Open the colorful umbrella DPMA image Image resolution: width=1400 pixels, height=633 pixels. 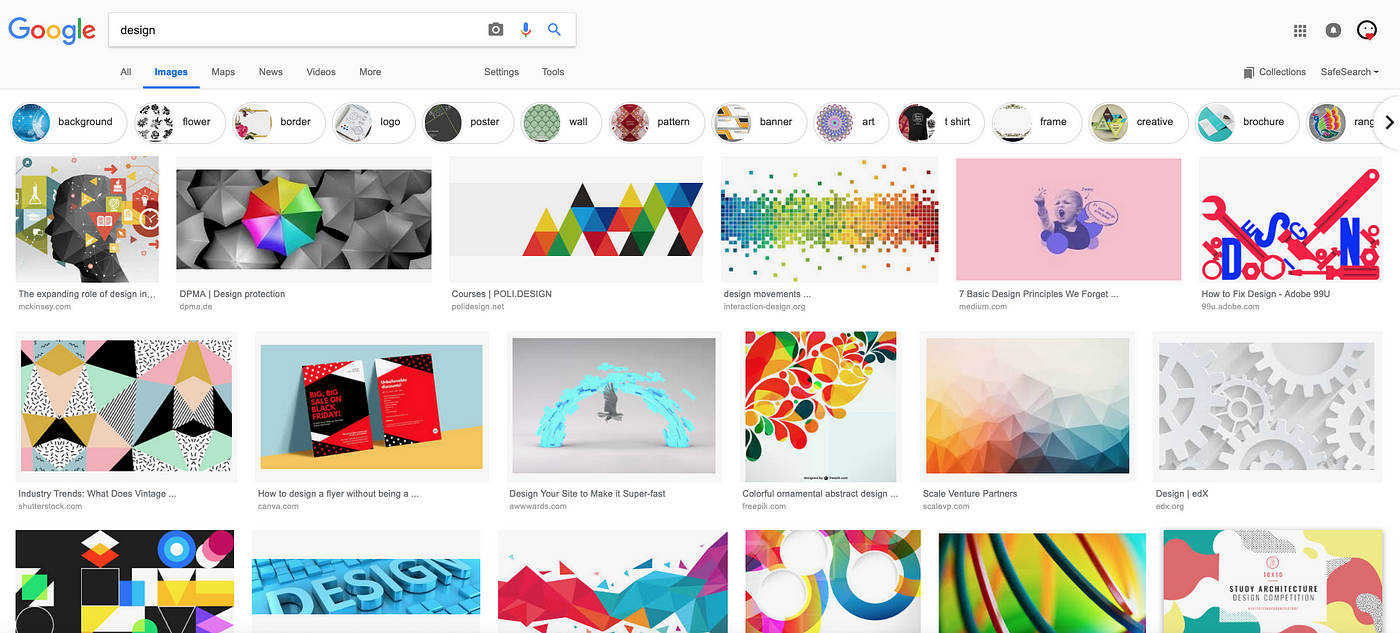coord(304,219)
